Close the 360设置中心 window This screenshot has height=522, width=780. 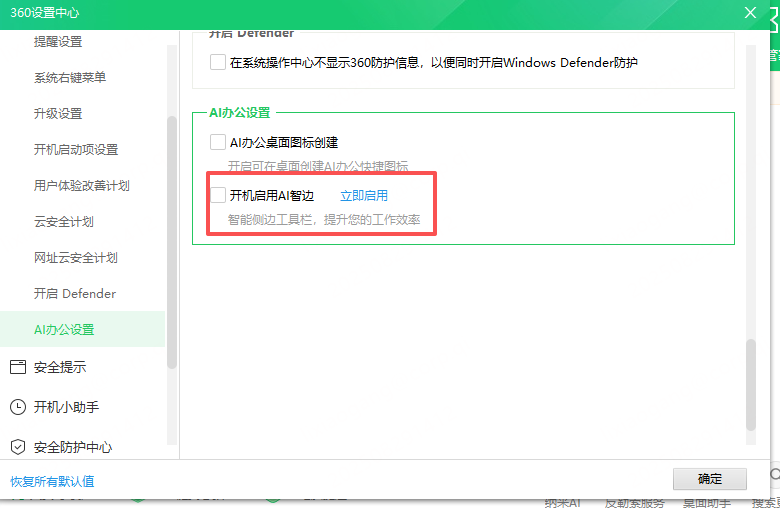click(750, 13)
